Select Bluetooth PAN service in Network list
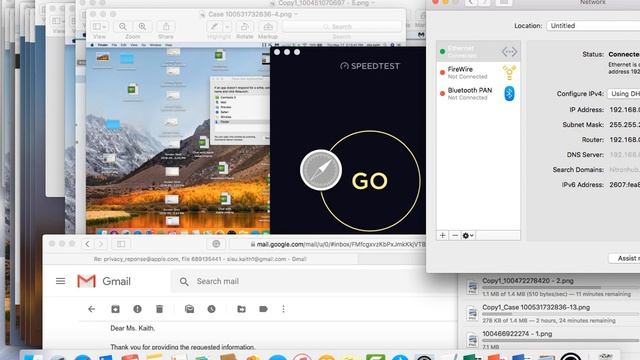This screenshot has width=640, height=360. 478,93
